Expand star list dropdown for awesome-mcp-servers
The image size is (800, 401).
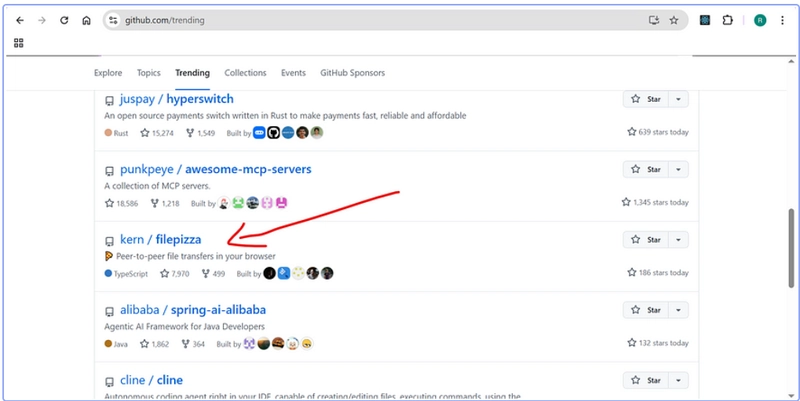pyautogui.click(x=679, y=169)
